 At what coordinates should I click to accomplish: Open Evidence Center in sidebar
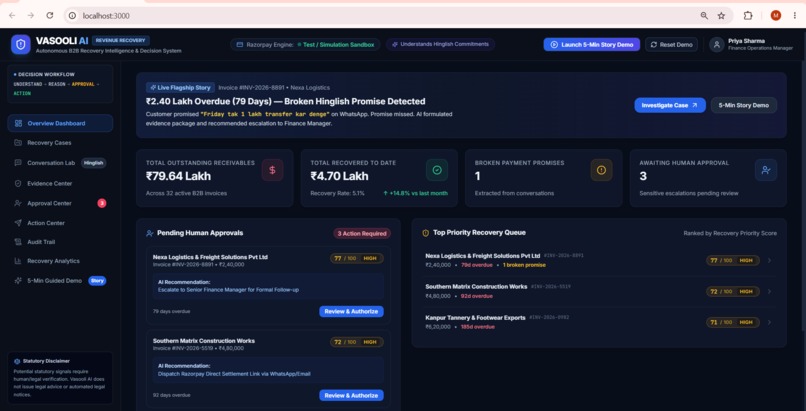60,183
